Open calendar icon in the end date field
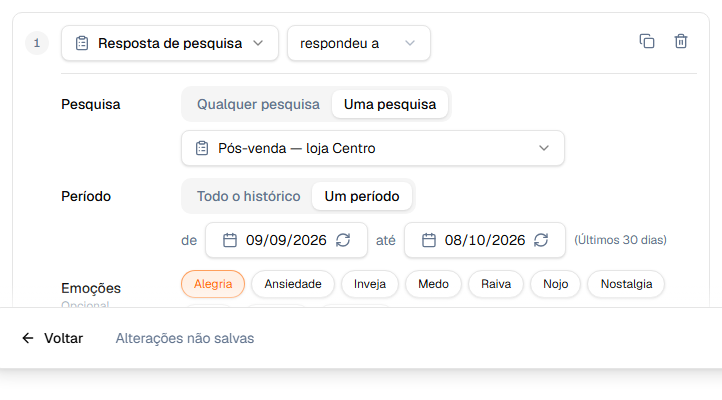 [429, 240]
